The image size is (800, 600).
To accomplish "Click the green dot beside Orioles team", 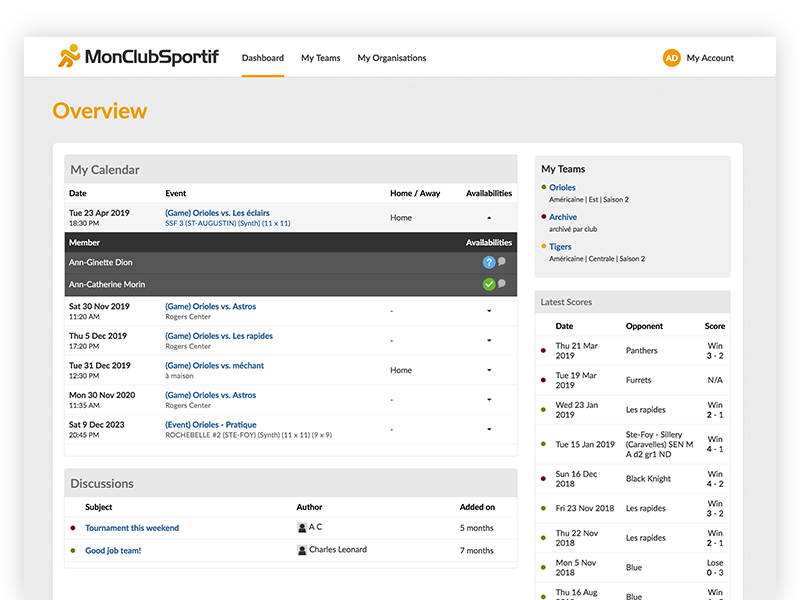I will pos(544,187).
